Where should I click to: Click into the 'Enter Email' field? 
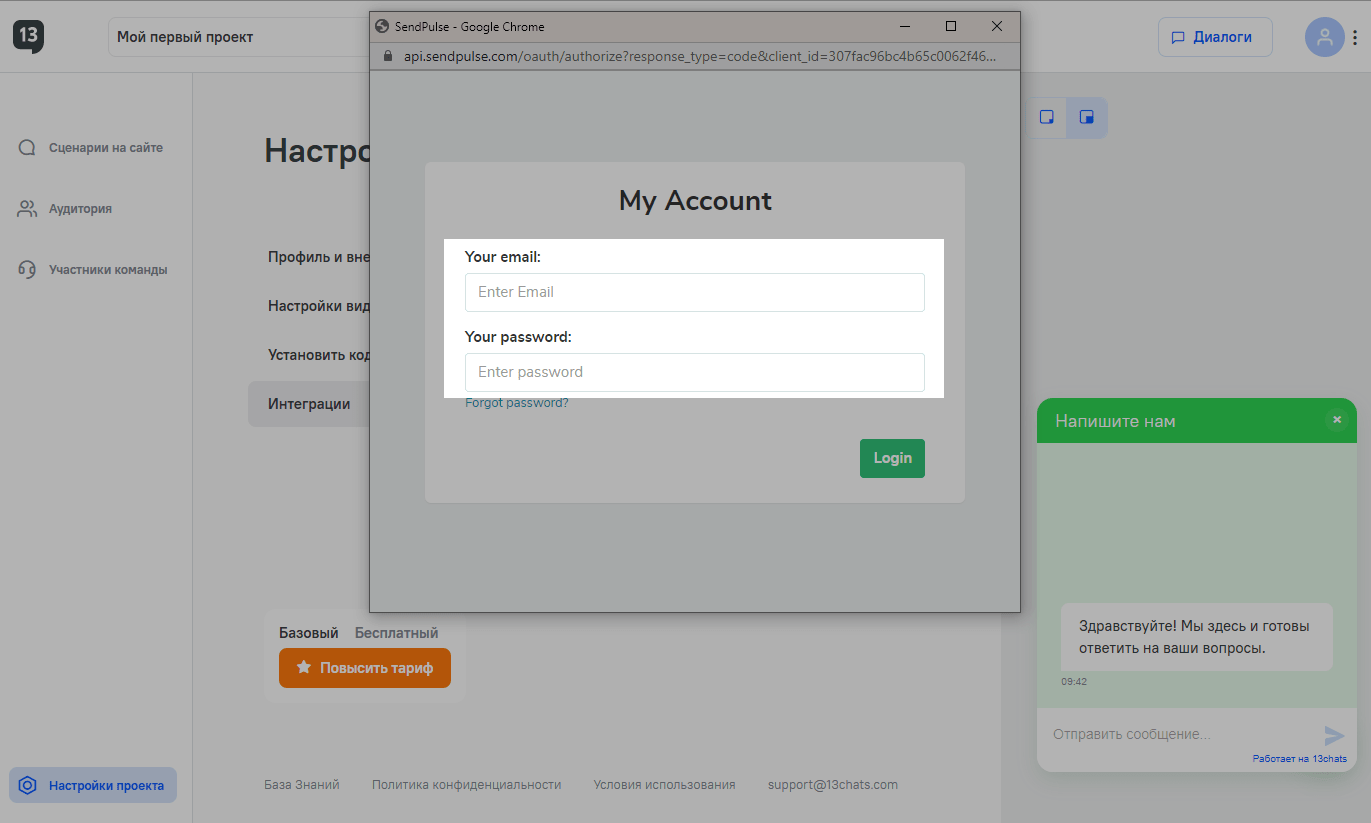coord(695,292)
